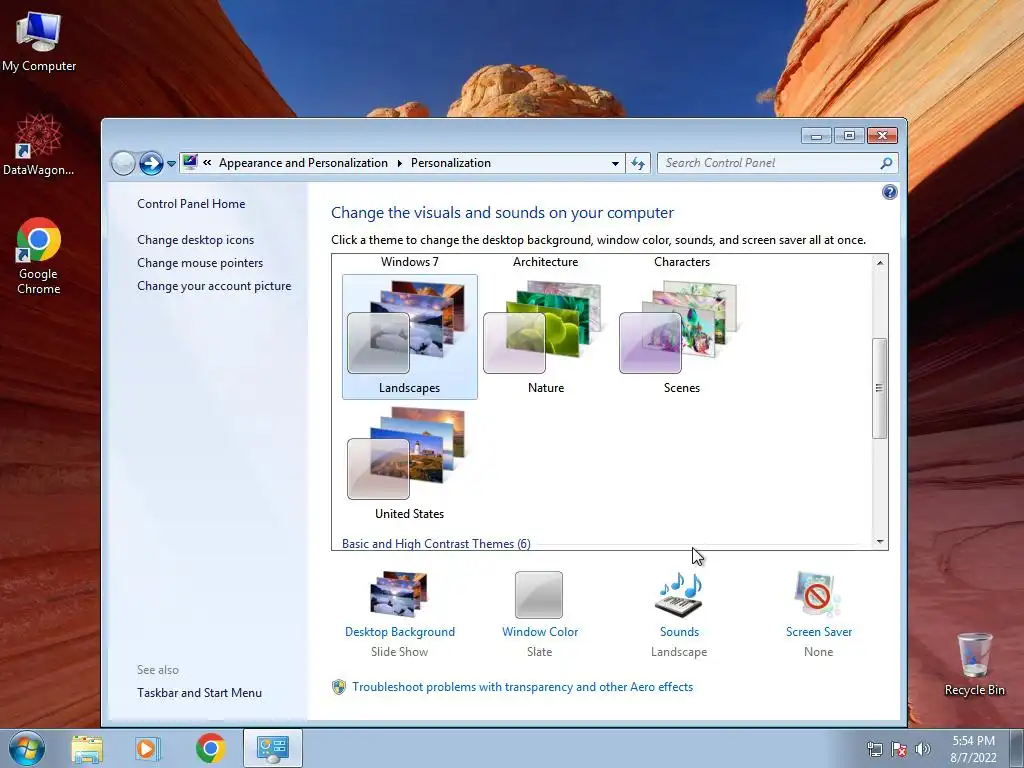Click the Appearance and Personalization breadcrumb
This screenshot has width=1024, height=768.
click(x=303, y=163)
